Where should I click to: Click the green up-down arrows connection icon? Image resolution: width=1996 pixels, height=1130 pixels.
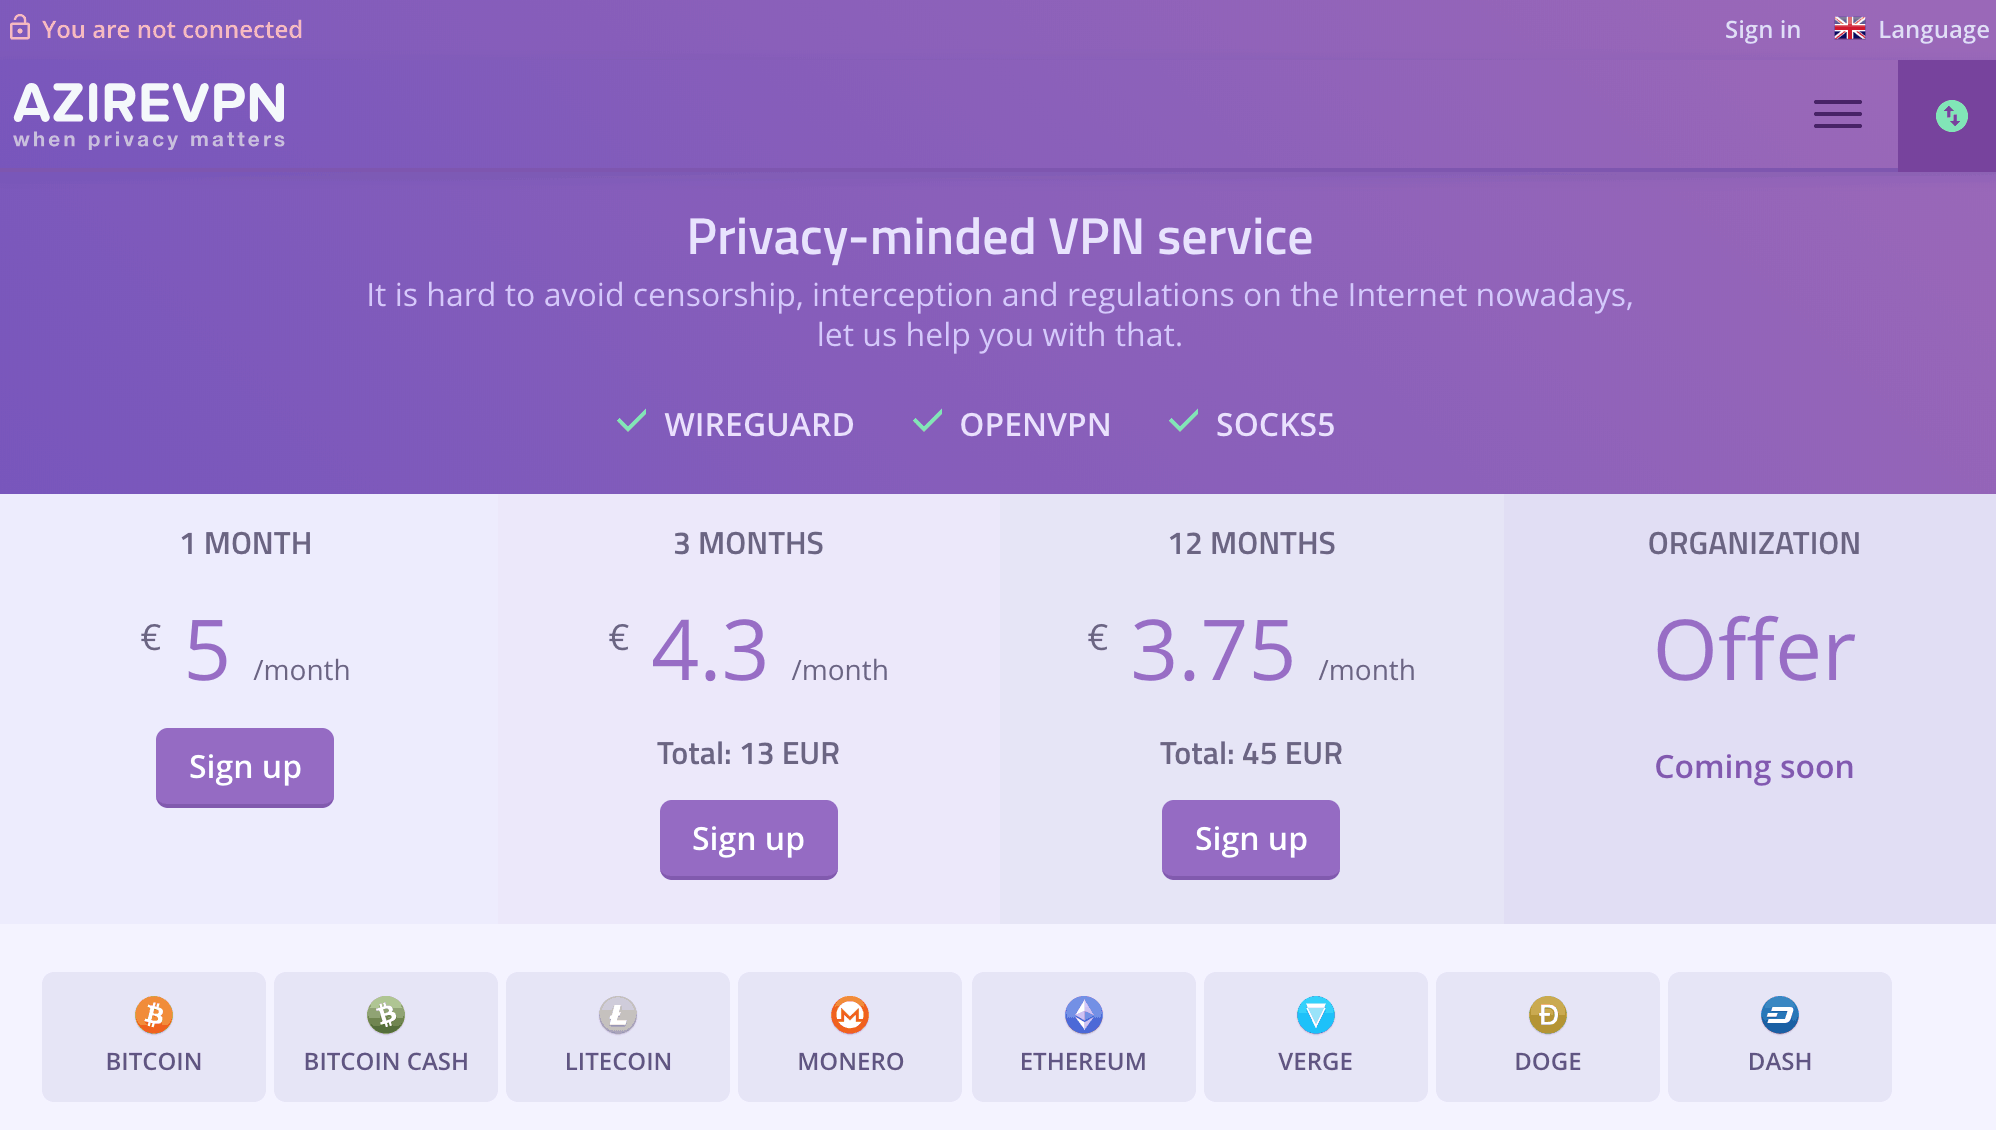(1950, 115)
